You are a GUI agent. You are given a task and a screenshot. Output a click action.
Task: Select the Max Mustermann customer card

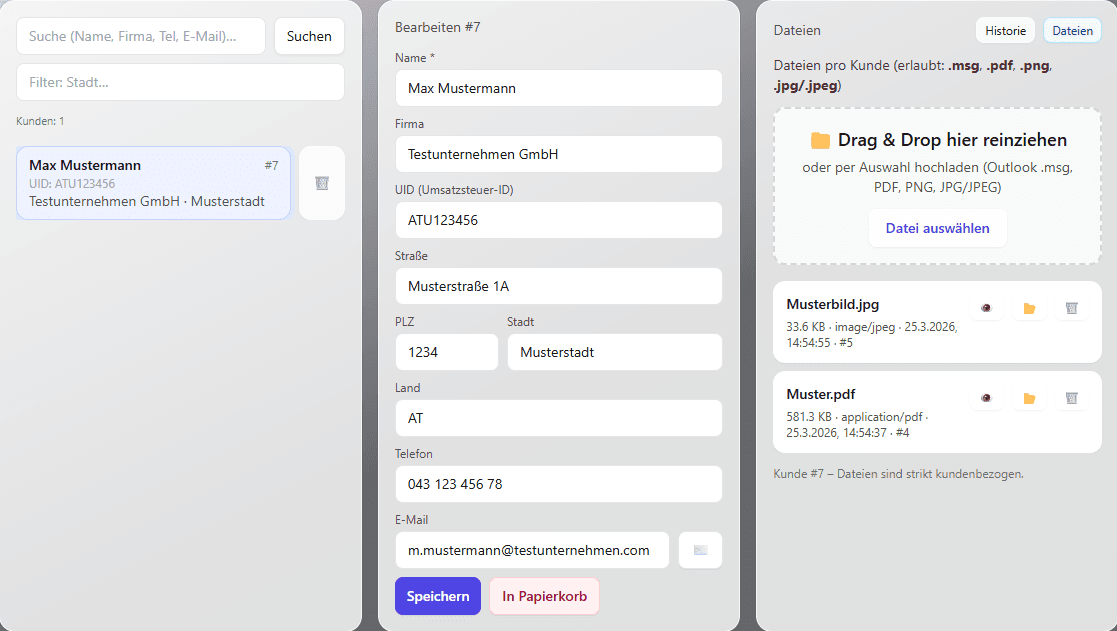(153, 183)
